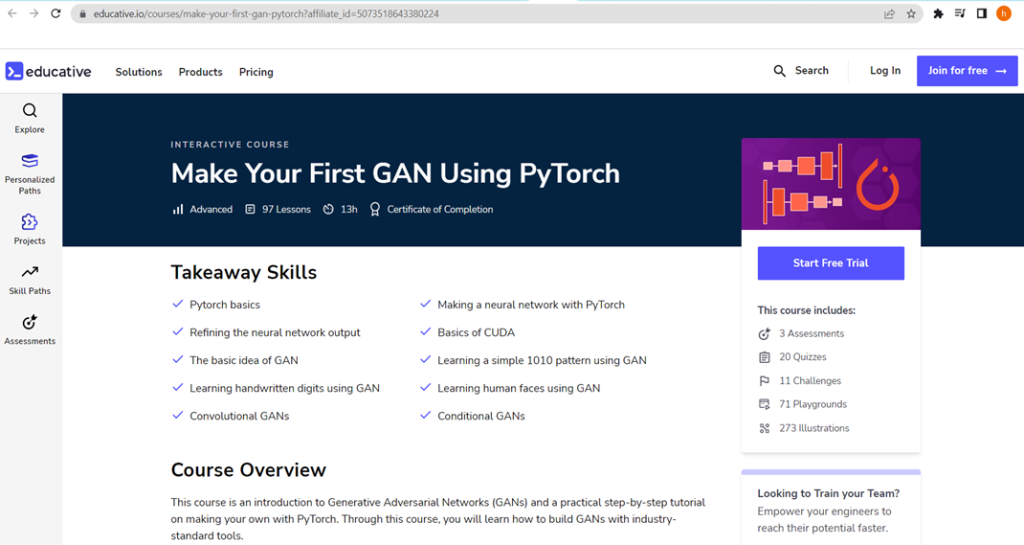The width and height of the screenshot is (1024, 545).
Task: Click the 97 Lessons list icon
Action: [250, 210]
